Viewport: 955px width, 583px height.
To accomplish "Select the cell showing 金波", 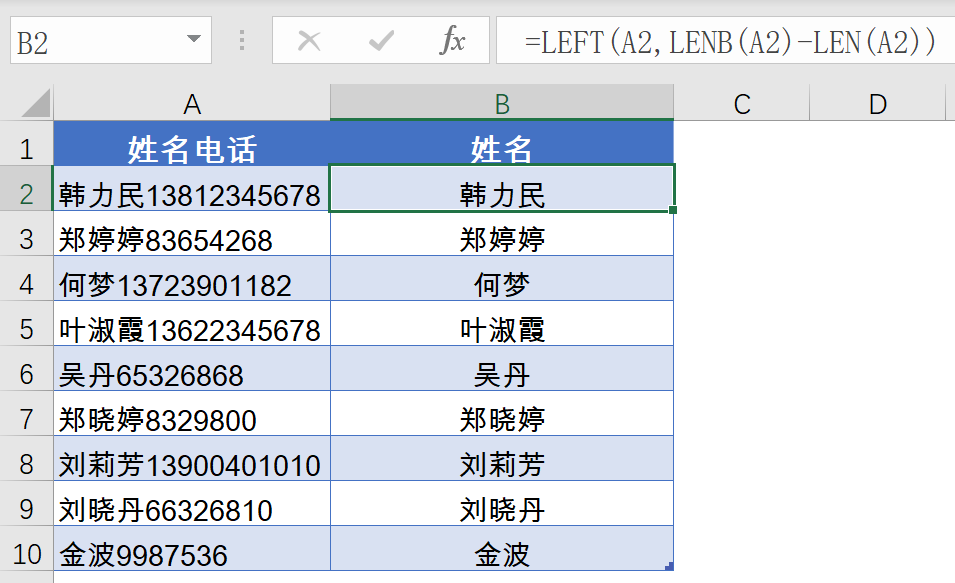I will pos(501,548).
